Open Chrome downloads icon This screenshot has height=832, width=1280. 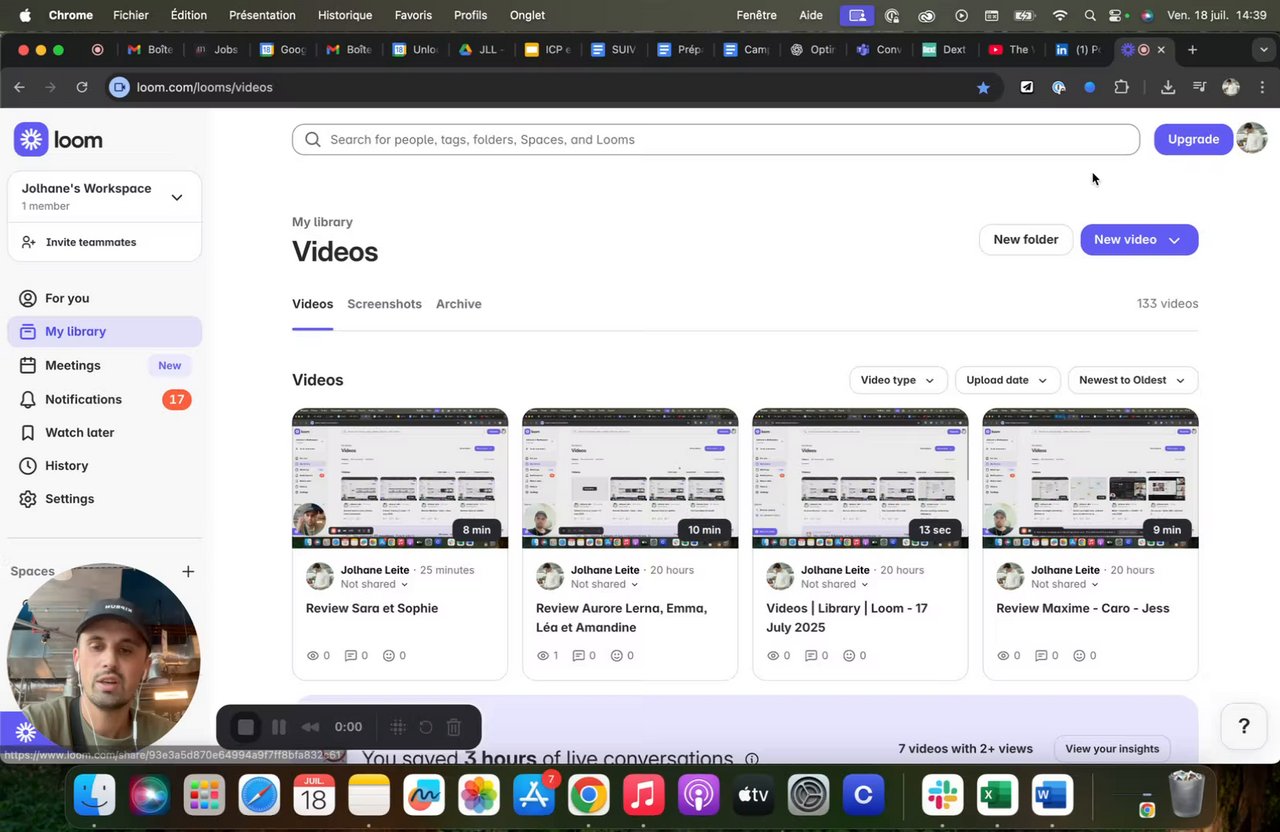(1167, 87)
